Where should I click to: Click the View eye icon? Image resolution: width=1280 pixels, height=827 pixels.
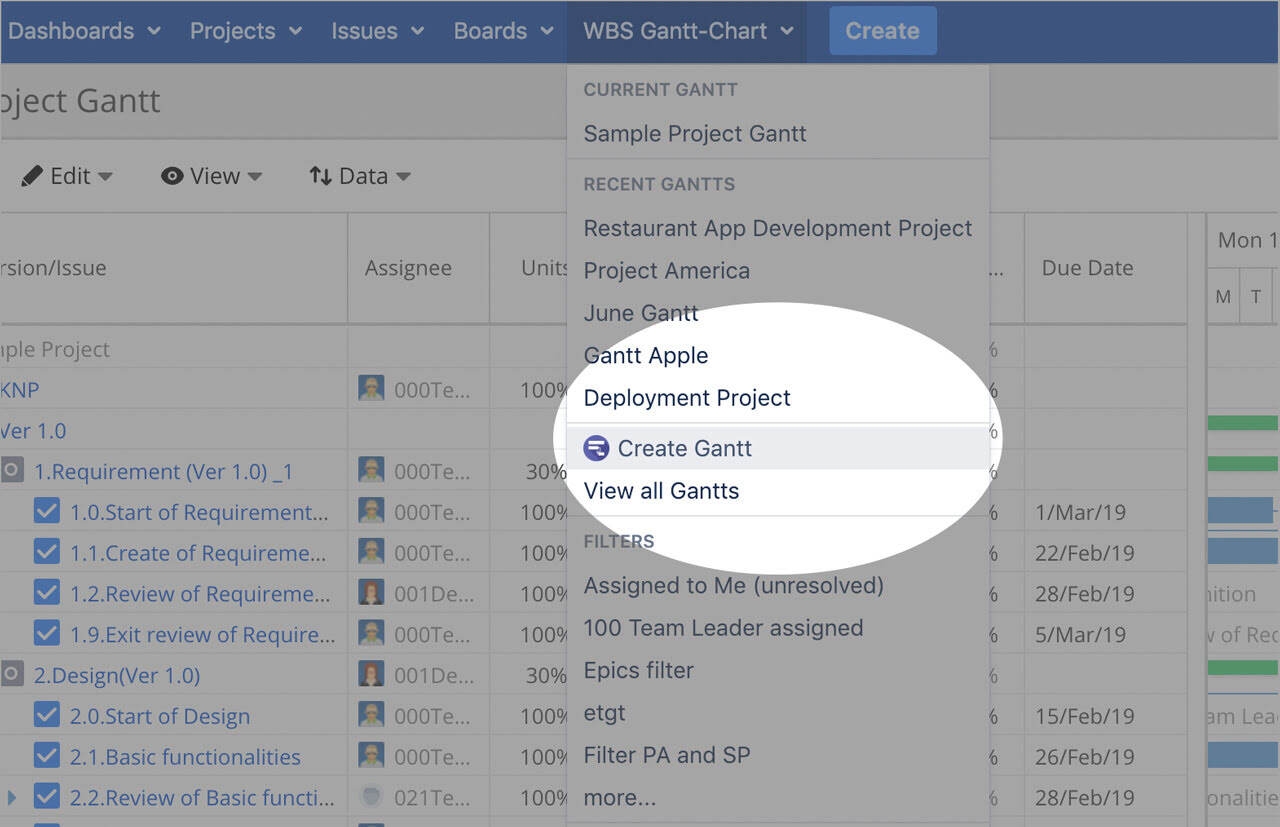point(171,175)
